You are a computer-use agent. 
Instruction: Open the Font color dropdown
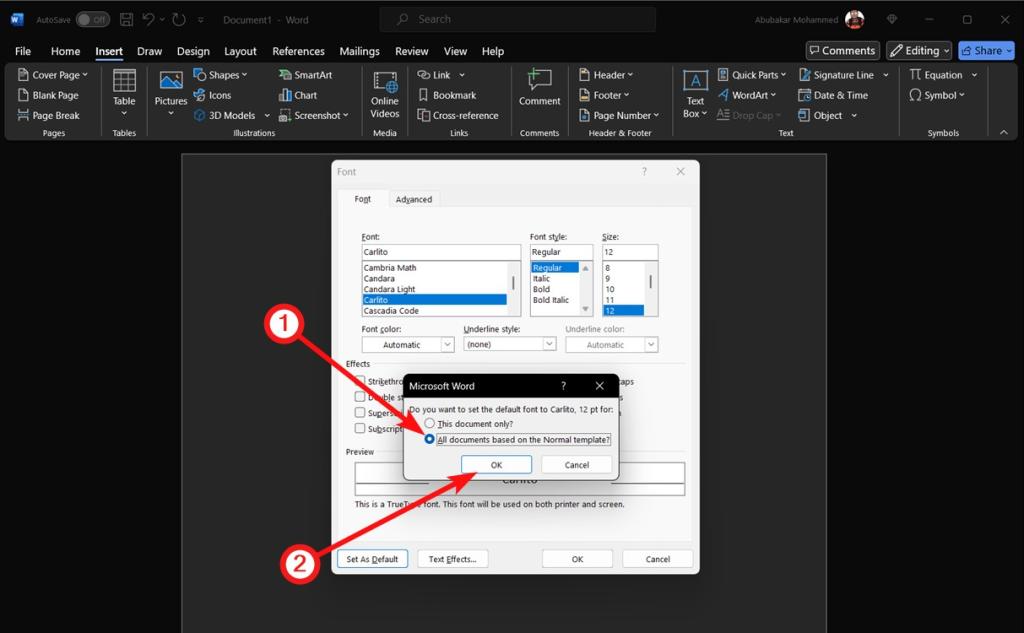[x=408, y=344]
